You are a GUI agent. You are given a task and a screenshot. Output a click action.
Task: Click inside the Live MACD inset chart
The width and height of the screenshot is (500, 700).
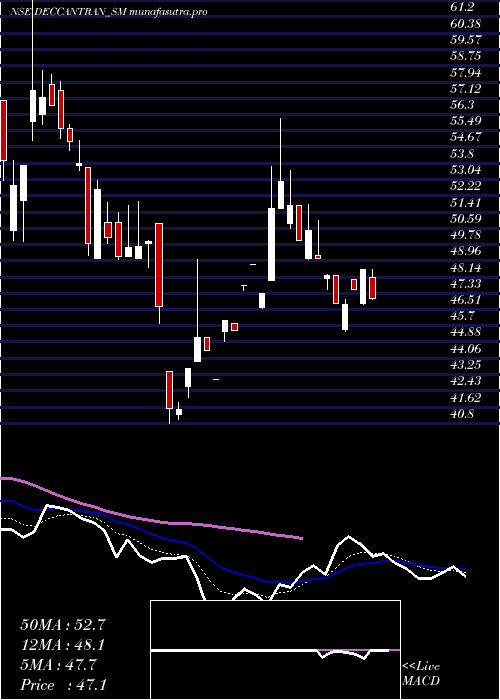click(275, 650)
